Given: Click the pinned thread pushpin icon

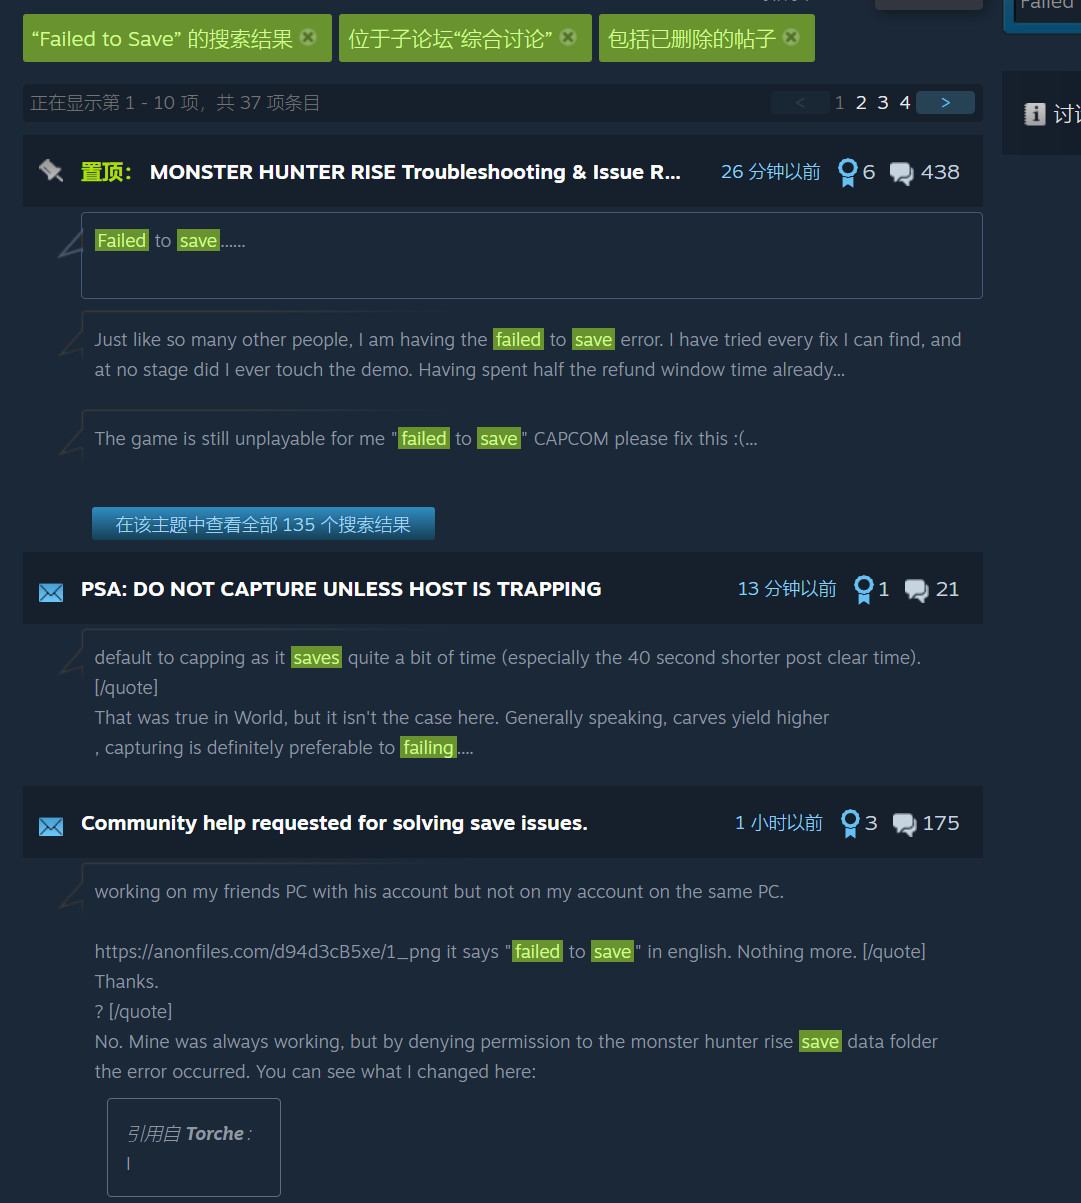Looking at the screenshot, I should pos(51,171).
